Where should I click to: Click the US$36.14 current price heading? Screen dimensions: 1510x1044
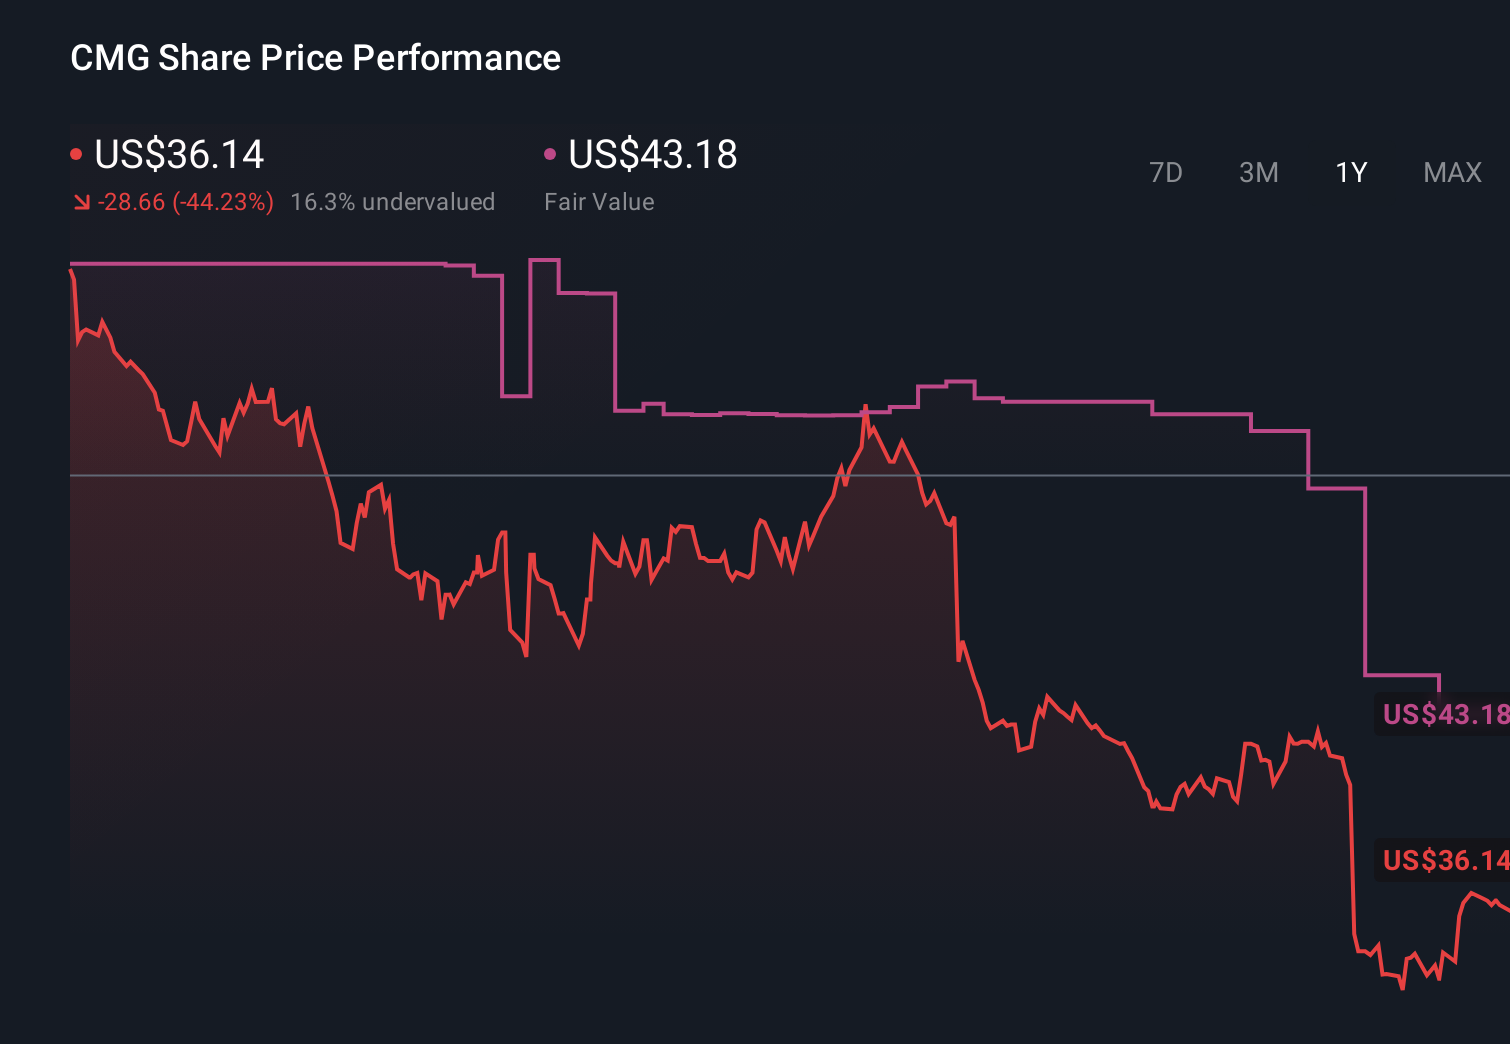point(178,155)
